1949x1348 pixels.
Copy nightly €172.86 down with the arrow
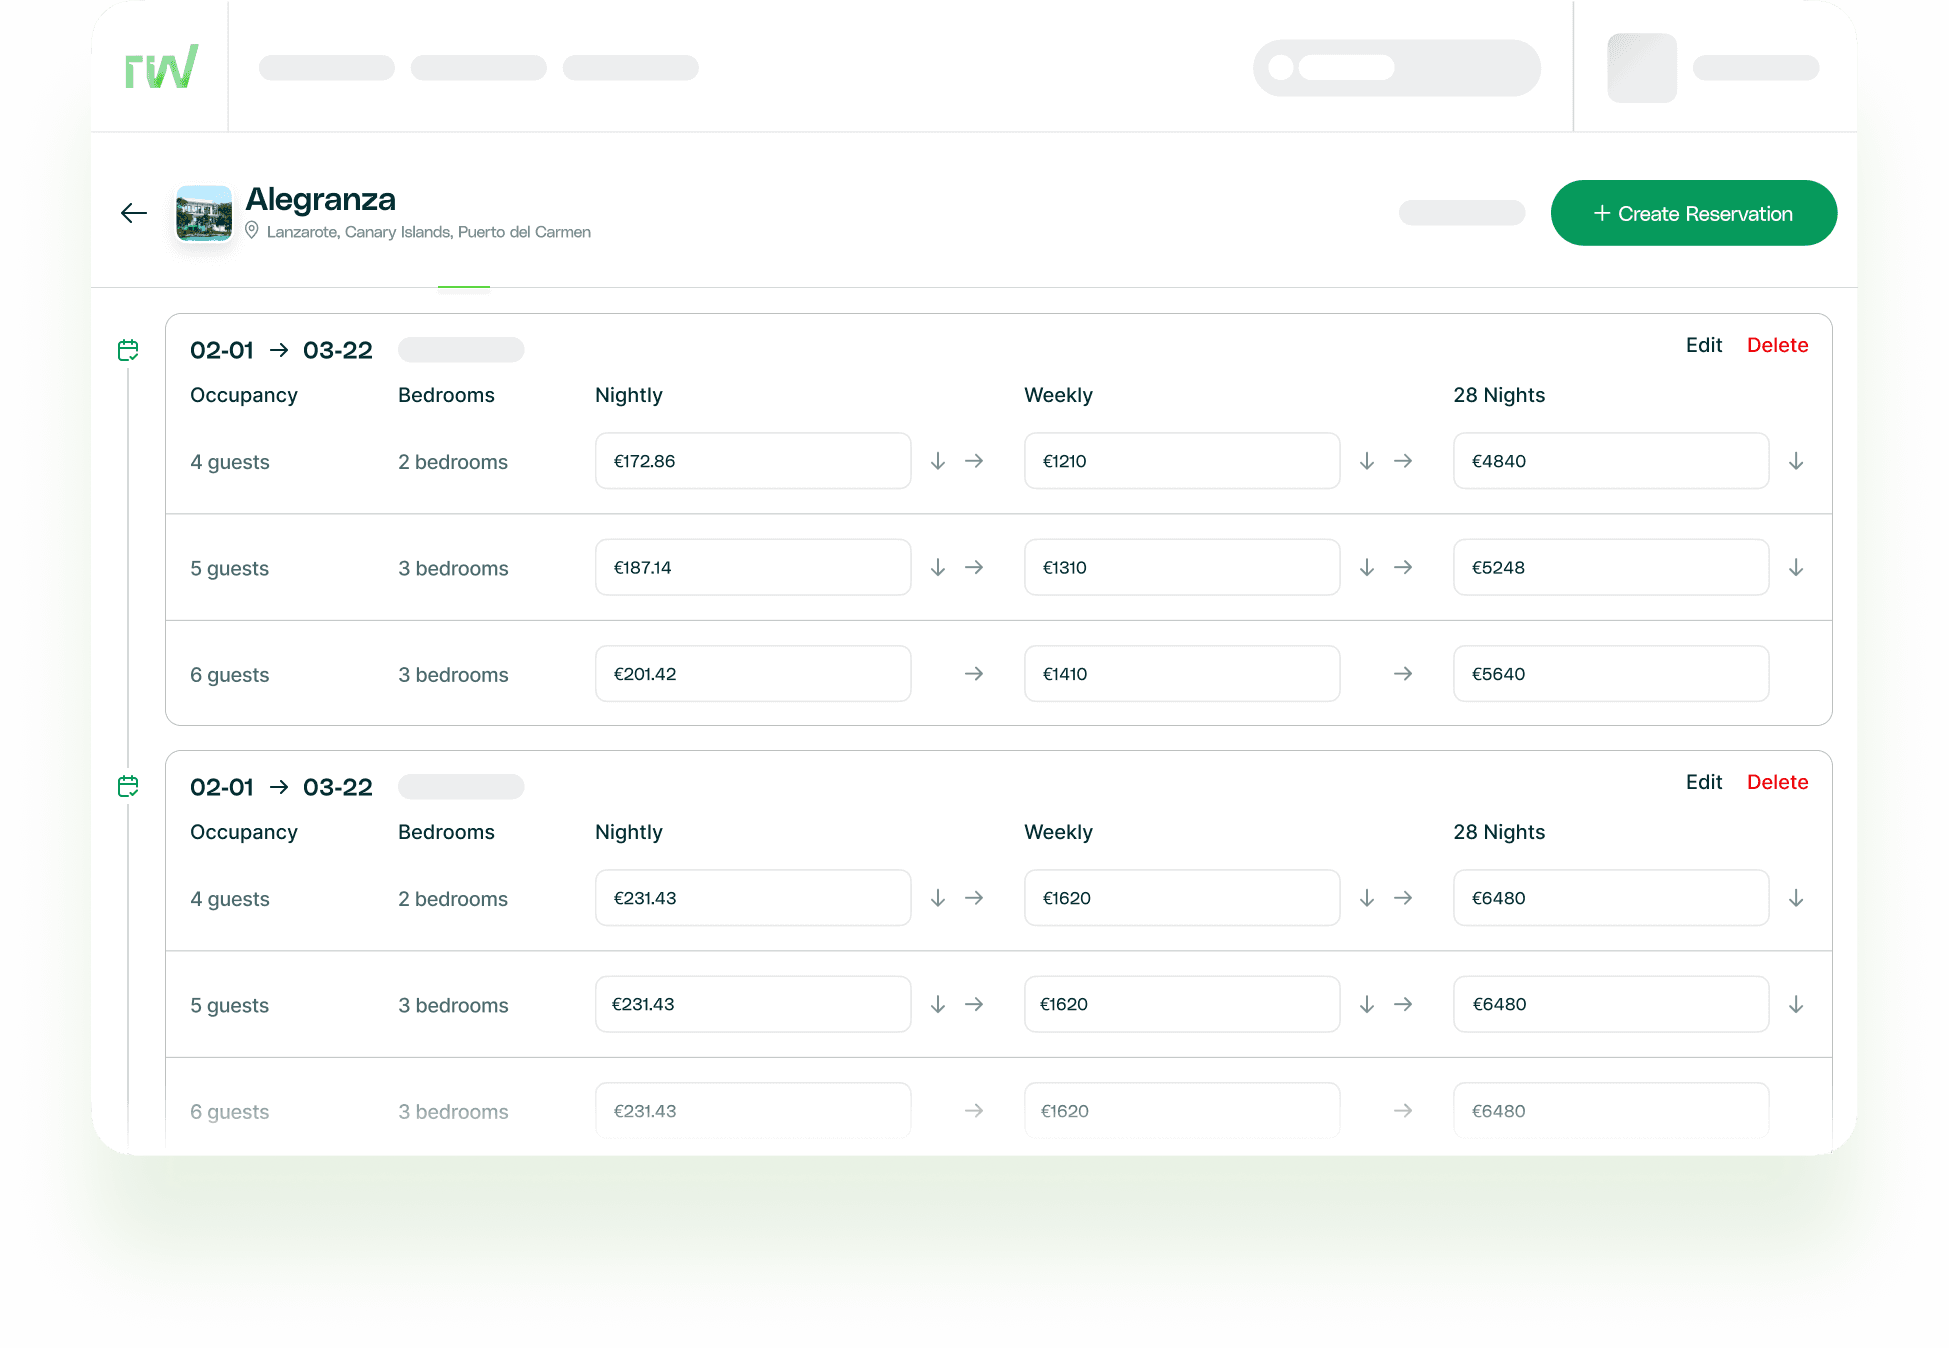pos(938,461)
